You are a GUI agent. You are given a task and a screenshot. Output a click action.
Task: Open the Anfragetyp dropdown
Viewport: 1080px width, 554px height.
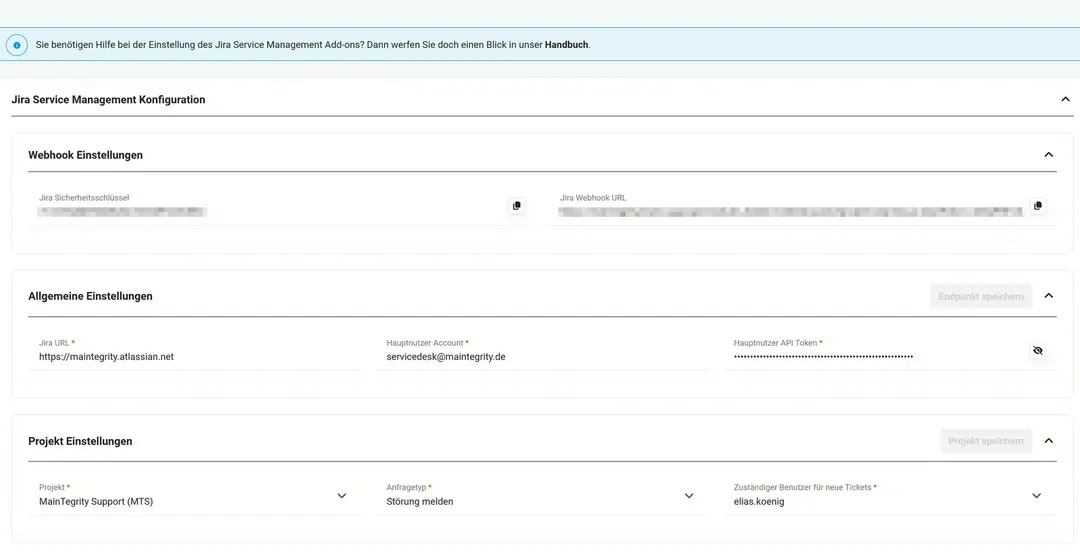[542, 496]
